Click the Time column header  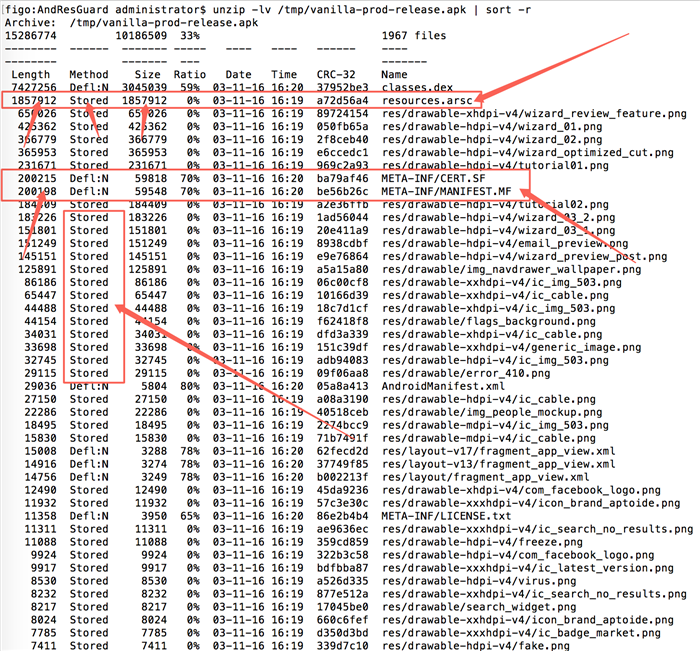click(284, 75)
